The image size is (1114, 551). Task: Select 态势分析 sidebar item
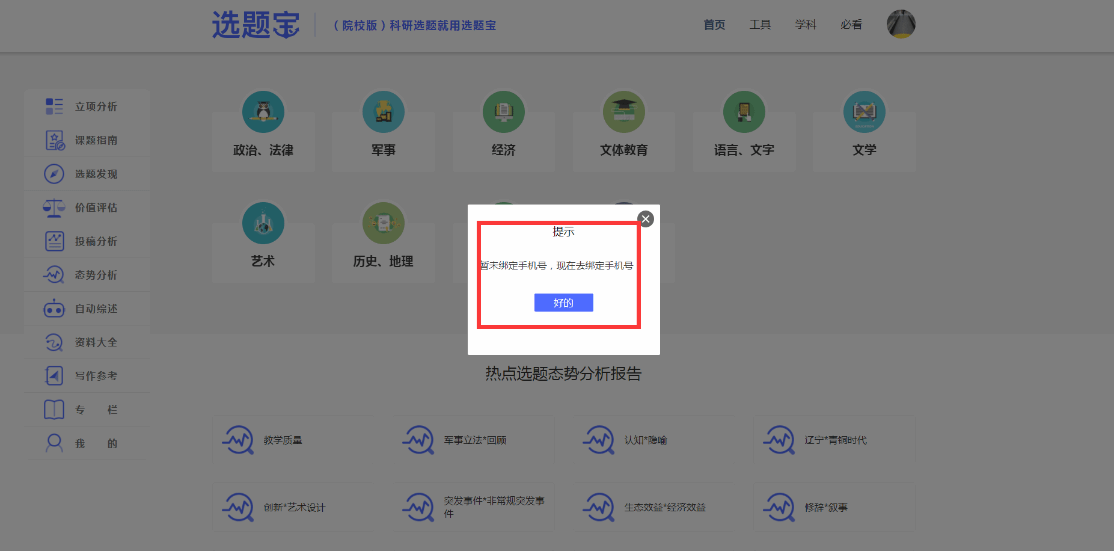(95, 275)
